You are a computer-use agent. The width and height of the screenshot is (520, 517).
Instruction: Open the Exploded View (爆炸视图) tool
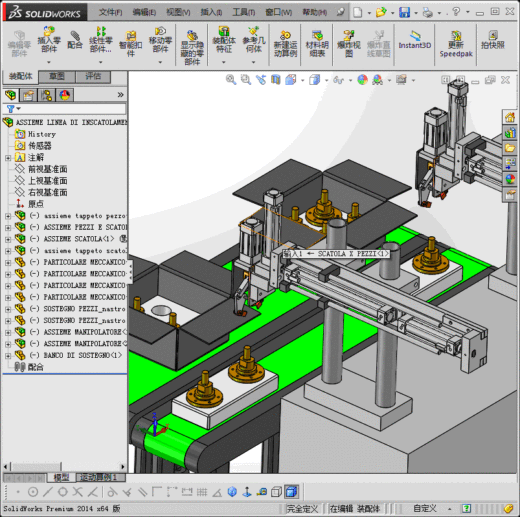click(x=348, y=43)
